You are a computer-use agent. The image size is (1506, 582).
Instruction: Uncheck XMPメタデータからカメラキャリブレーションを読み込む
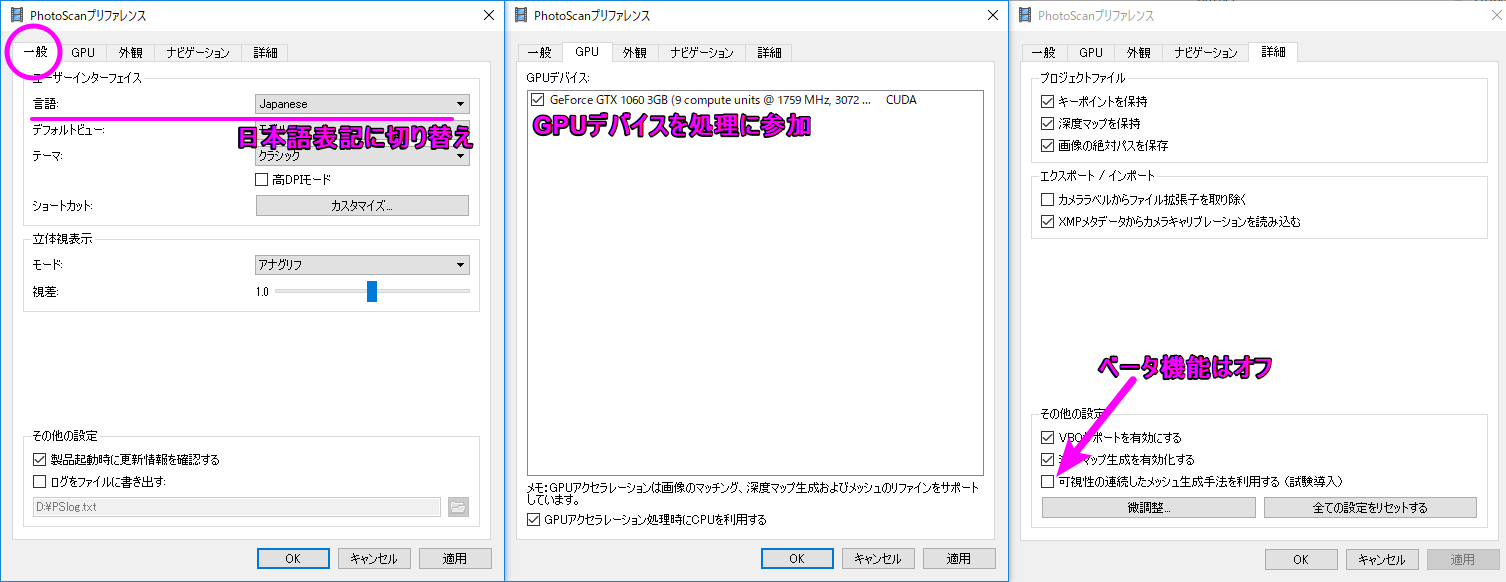pos(1047,222)
